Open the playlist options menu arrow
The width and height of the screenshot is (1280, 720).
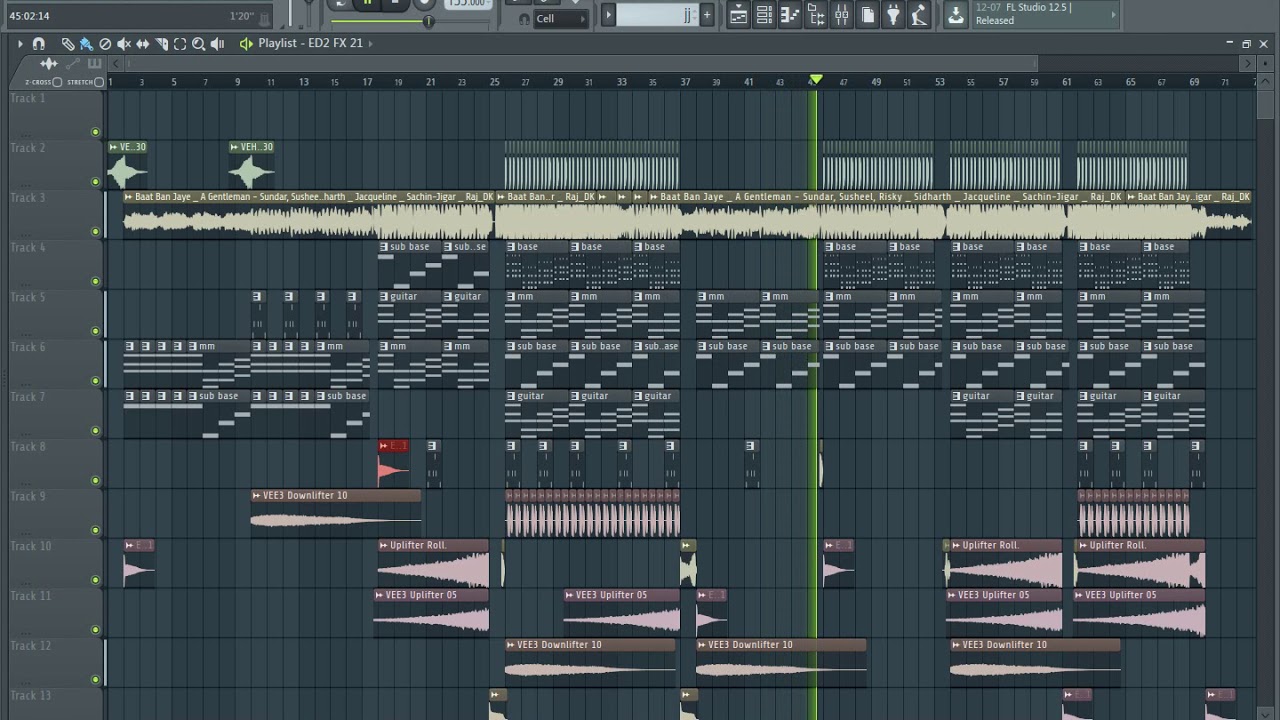[20, 44]
